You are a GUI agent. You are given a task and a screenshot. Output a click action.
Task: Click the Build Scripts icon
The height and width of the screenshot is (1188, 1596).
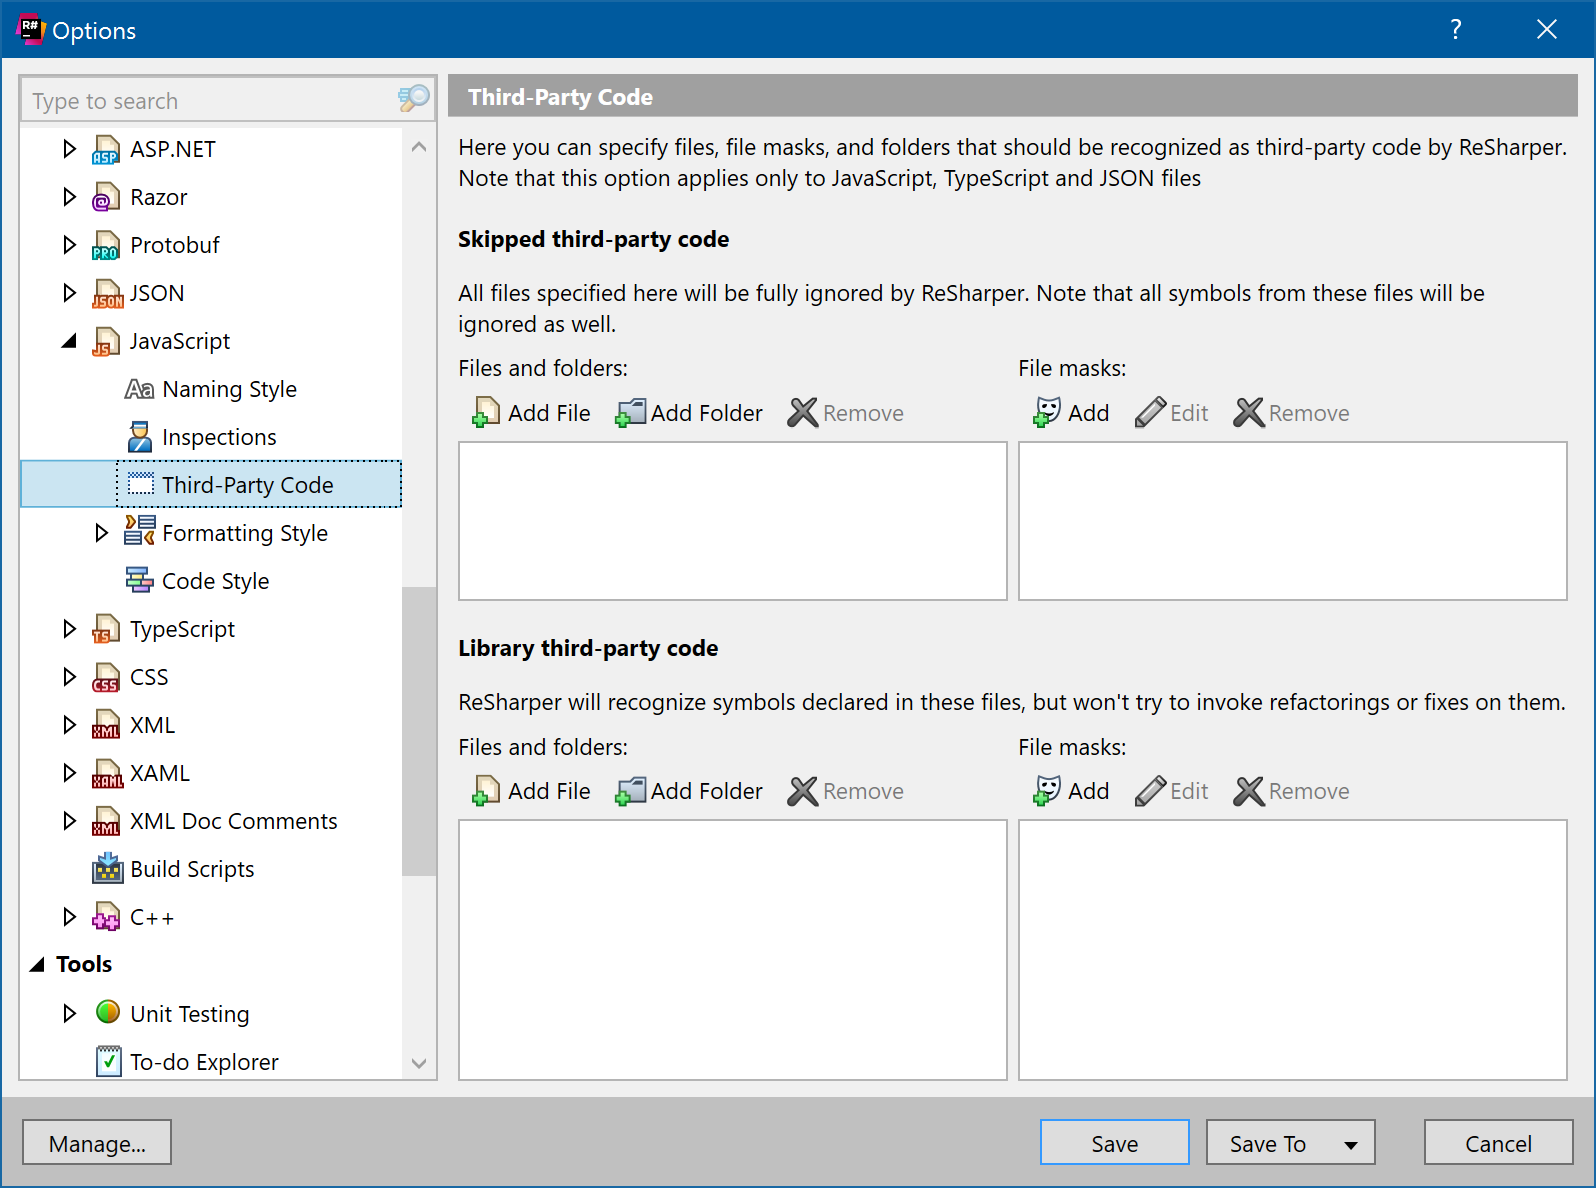(107, 869)
